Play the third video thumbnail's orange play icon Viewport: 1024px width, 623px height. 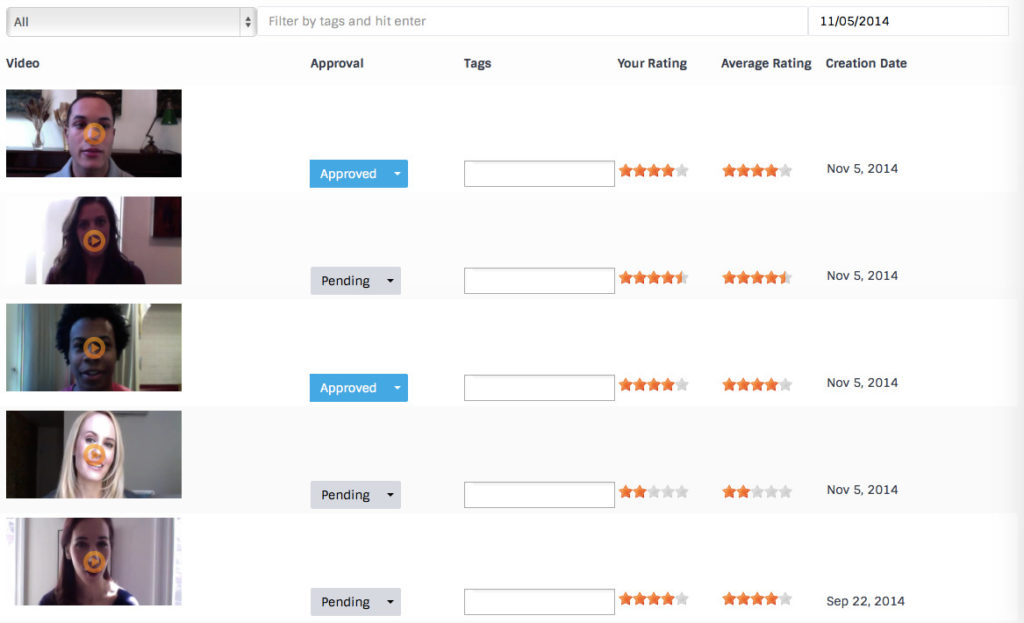click(x=94, y=348)
